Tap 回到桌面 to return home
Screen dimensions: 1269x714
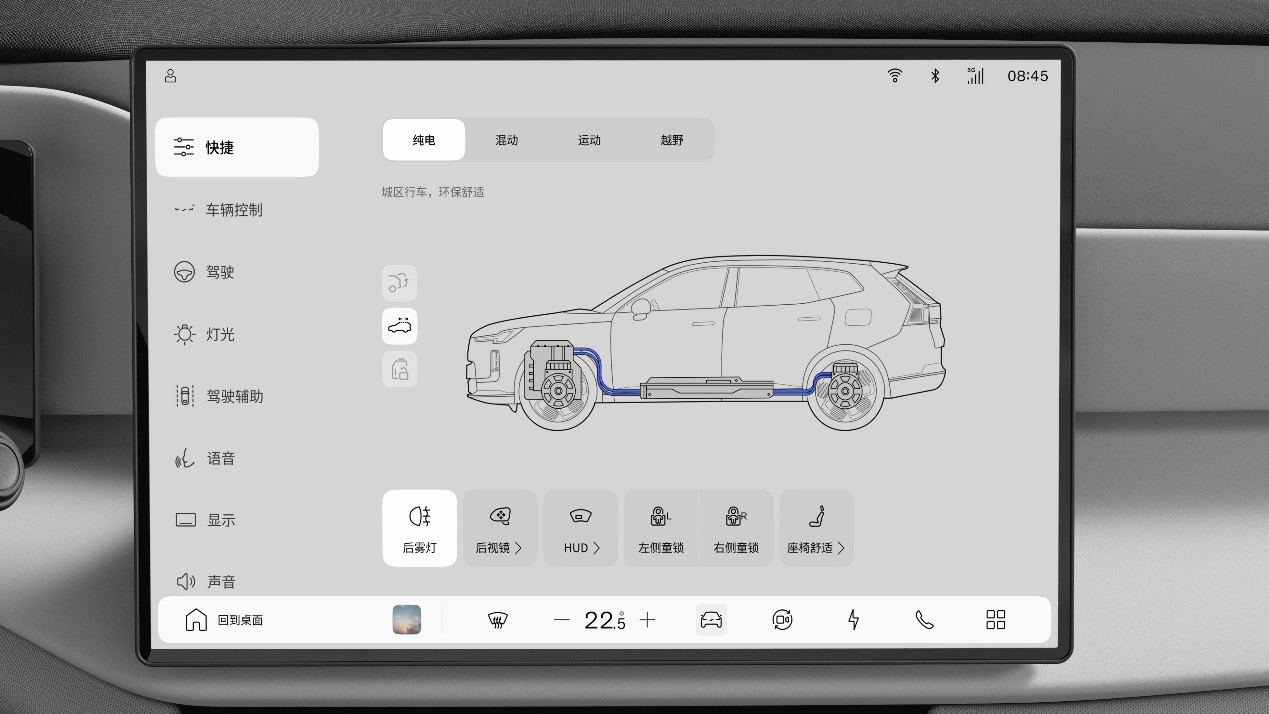point(224,620)
